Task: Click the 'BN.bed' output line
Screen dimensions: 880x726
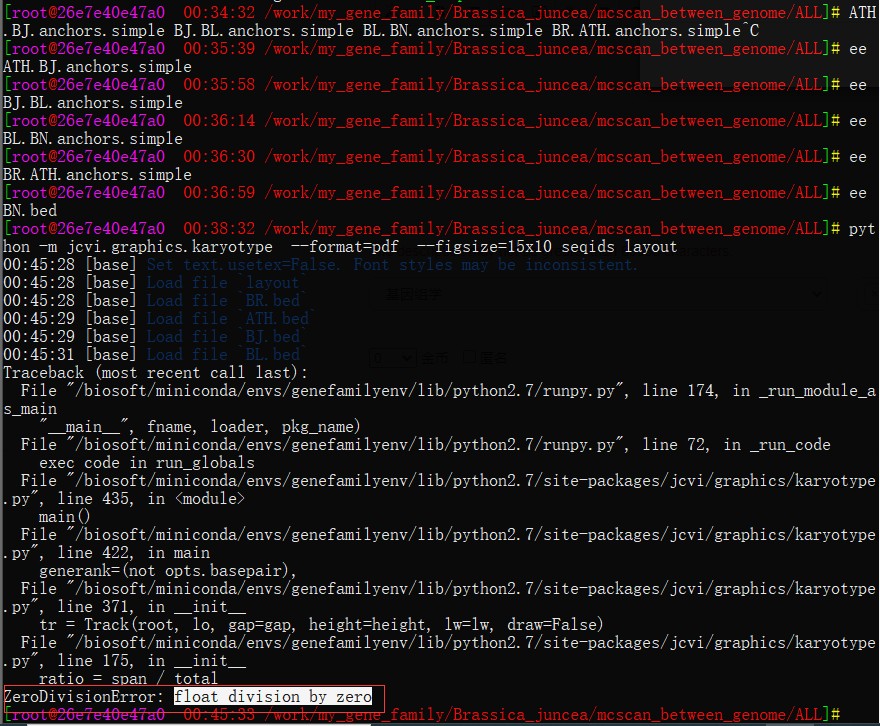Action: click(30, 211)
